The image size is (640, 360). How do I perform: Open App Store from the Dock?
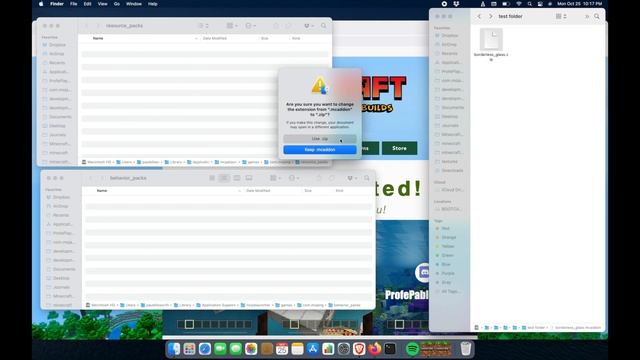pyautogui.click(x=313, y=349)
